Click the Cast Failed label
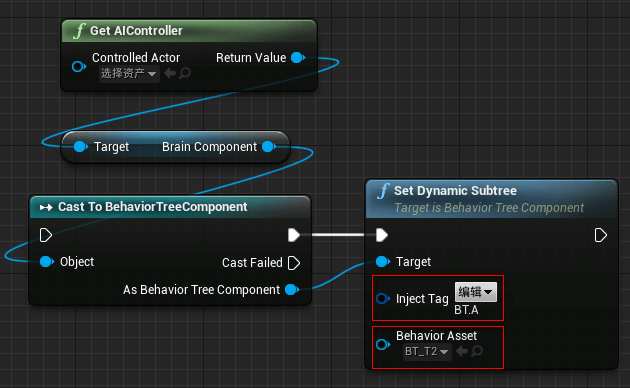This screenshot has width=630, height=388. click(252, 263)
